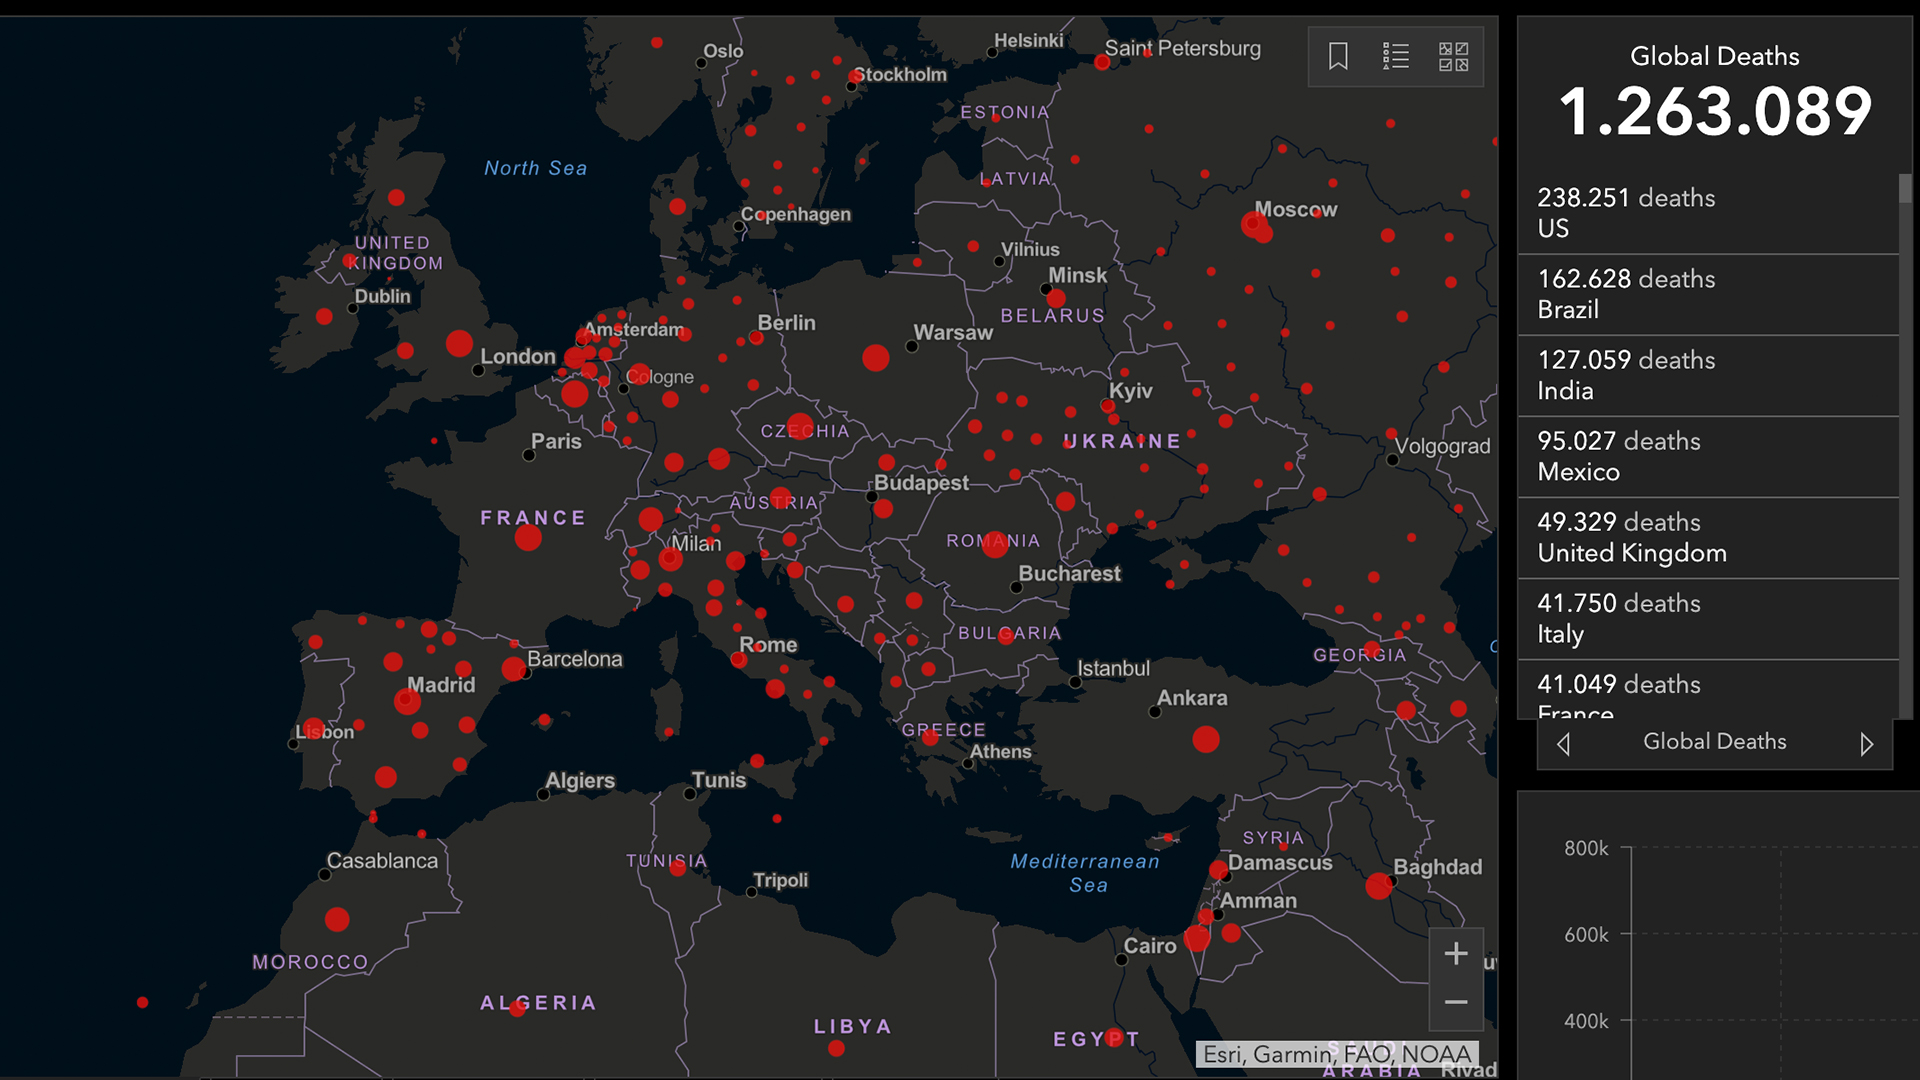Click the large red circle near London
This screenshot has width=1920, height=1080.
click(459, 343)
